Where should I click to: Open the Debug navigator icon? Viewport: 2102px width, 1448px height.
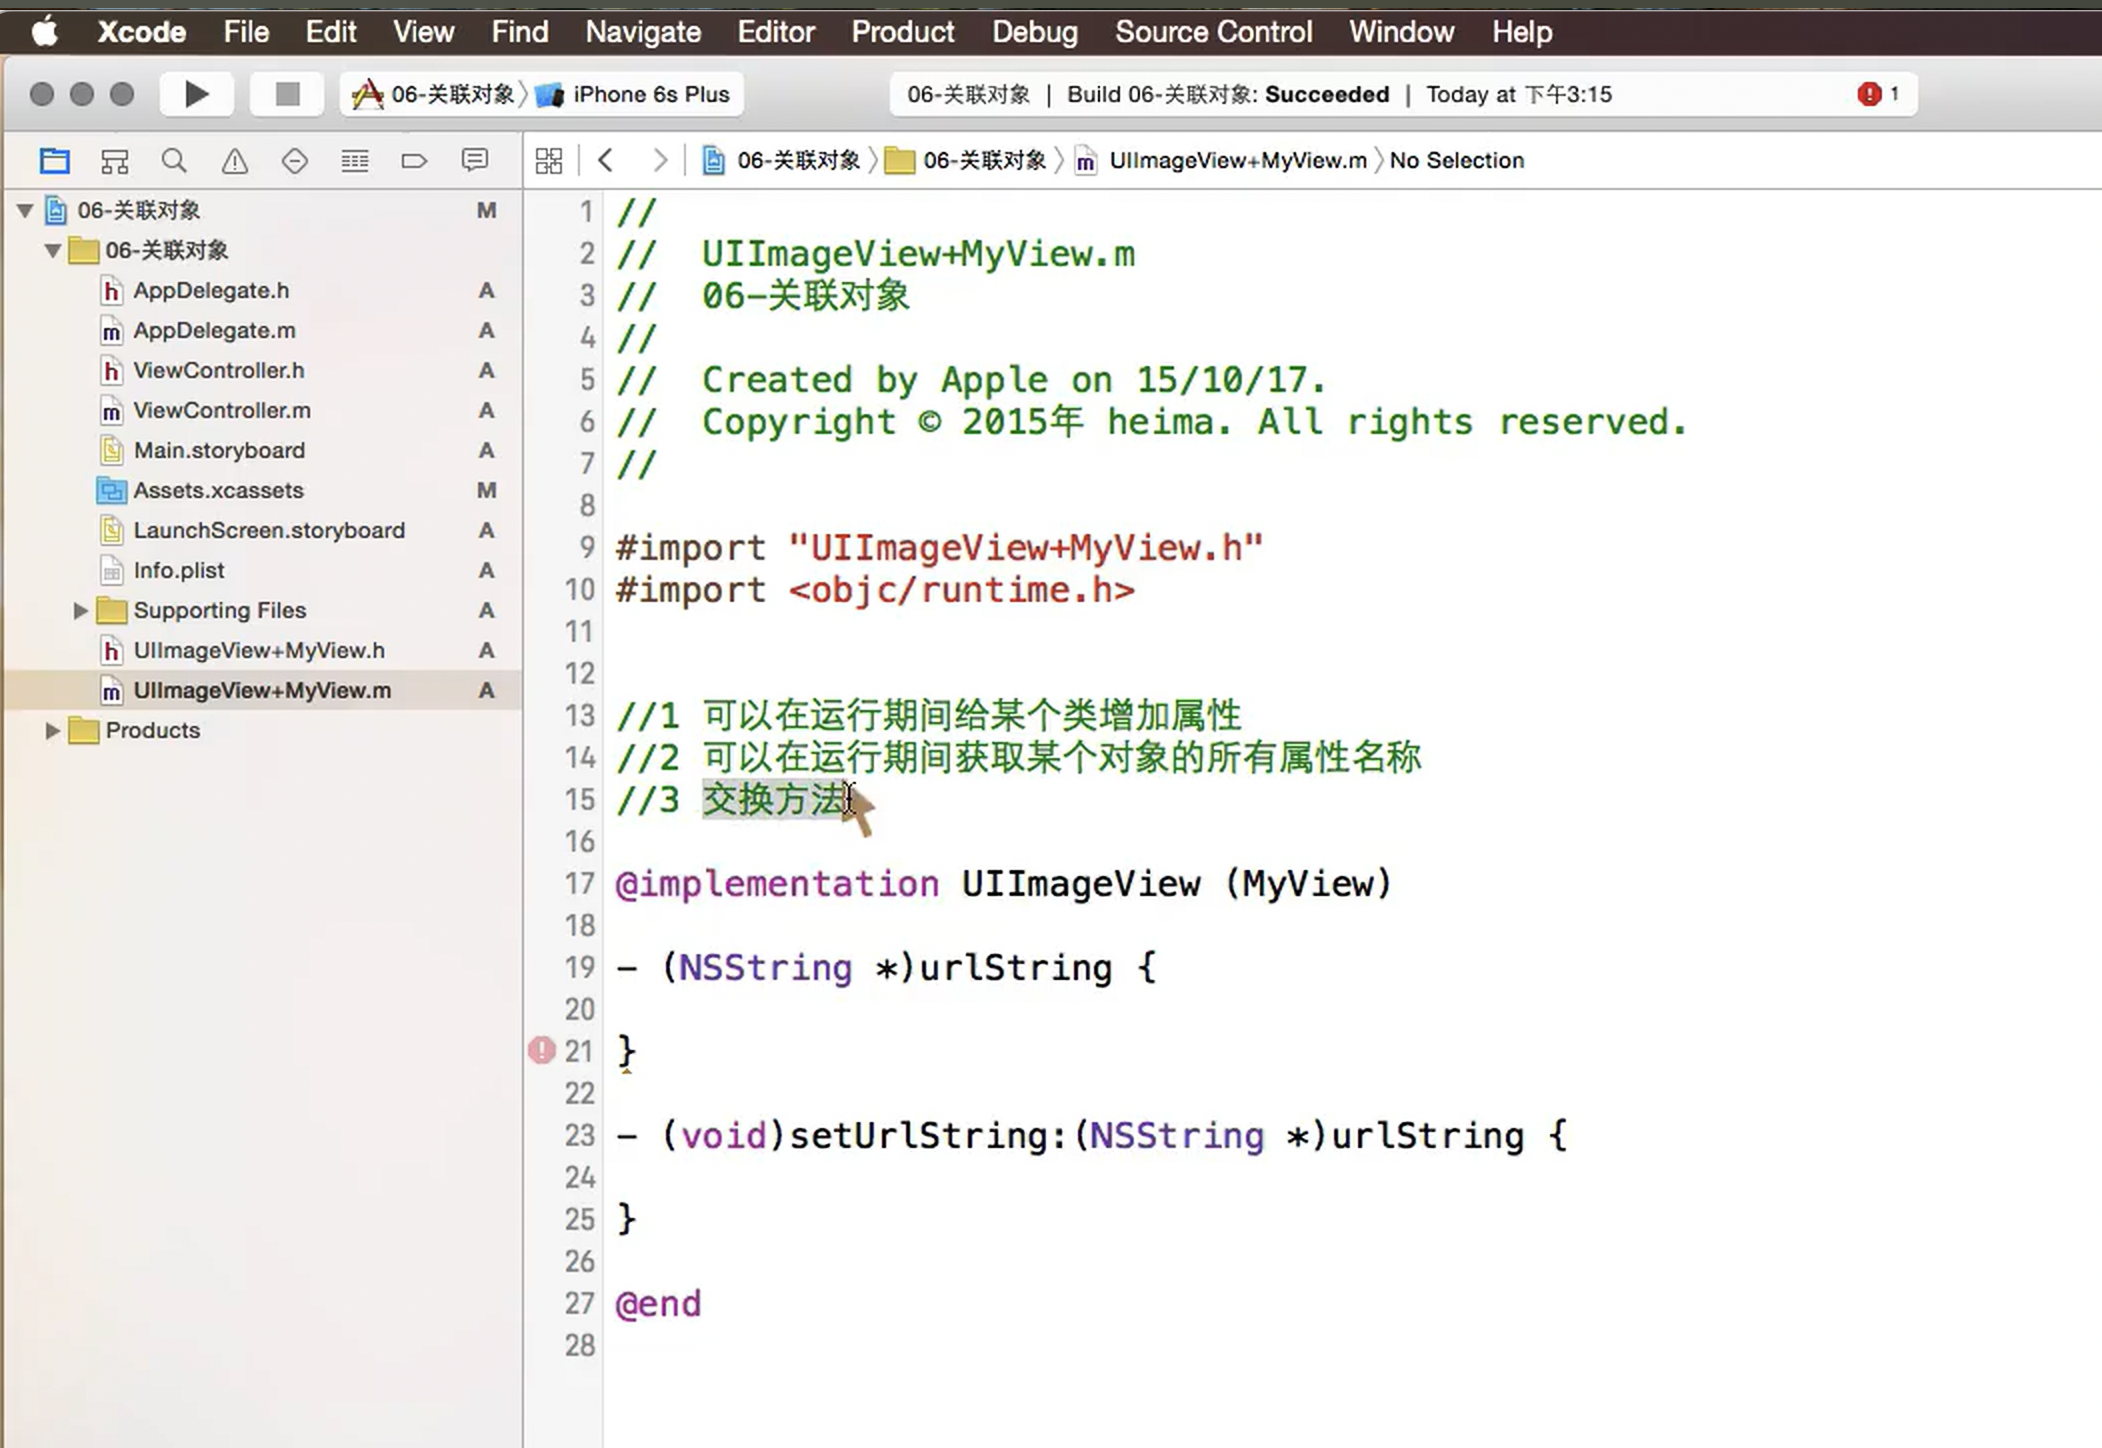354,160
